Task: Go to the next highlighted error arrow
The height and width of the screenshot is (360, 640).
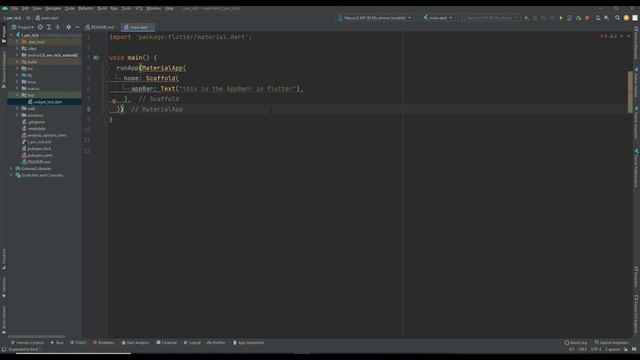Action: [x=629, y=36]
